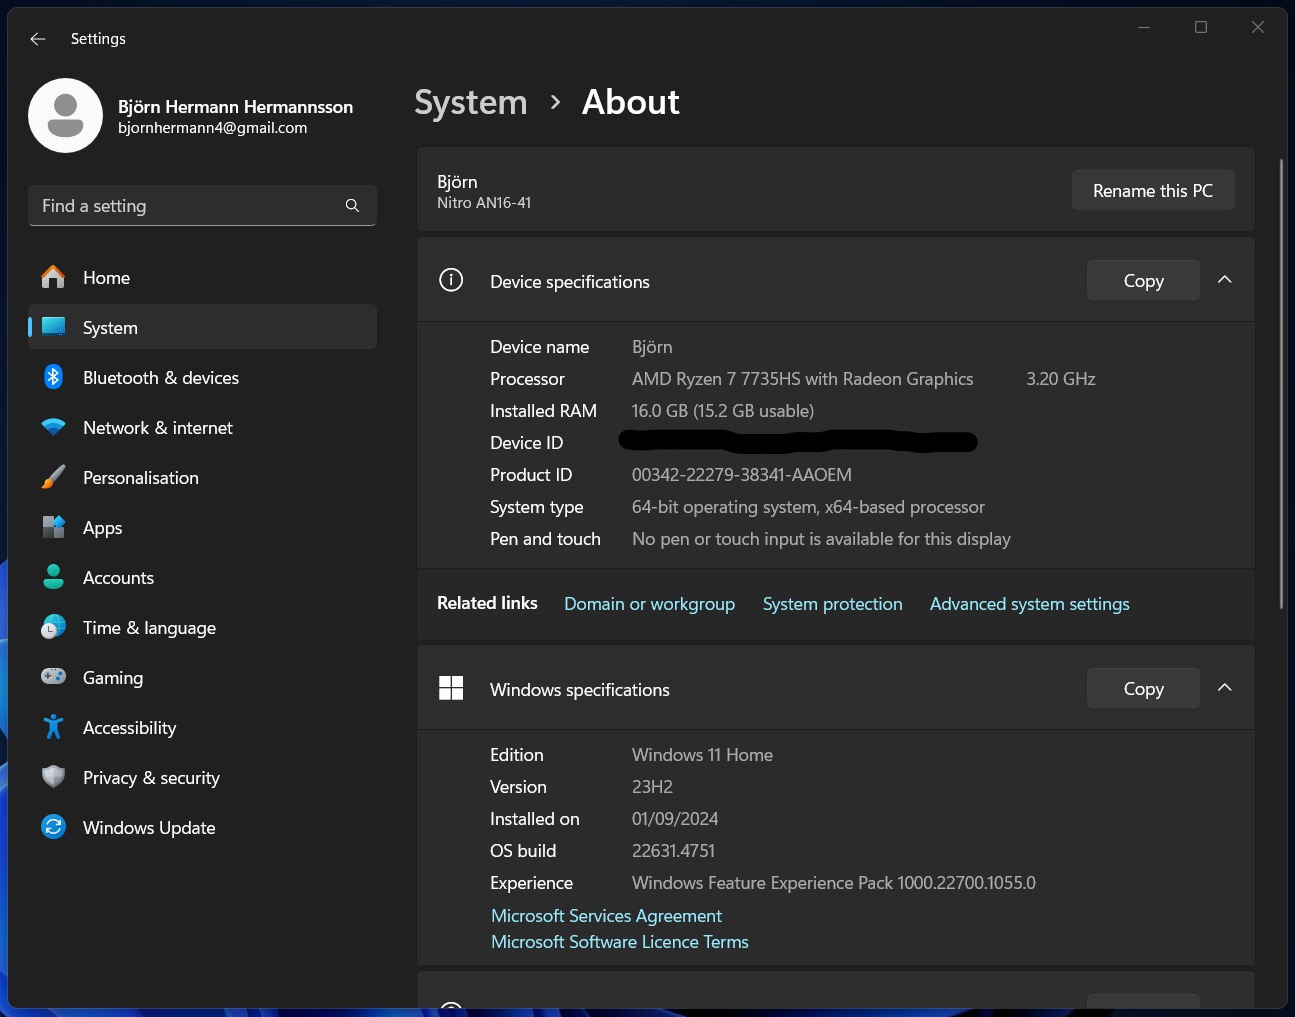Open Time & language settings
This screenshot has height=1017, width=1295.
pyautogui.click(x=149, y=628)
